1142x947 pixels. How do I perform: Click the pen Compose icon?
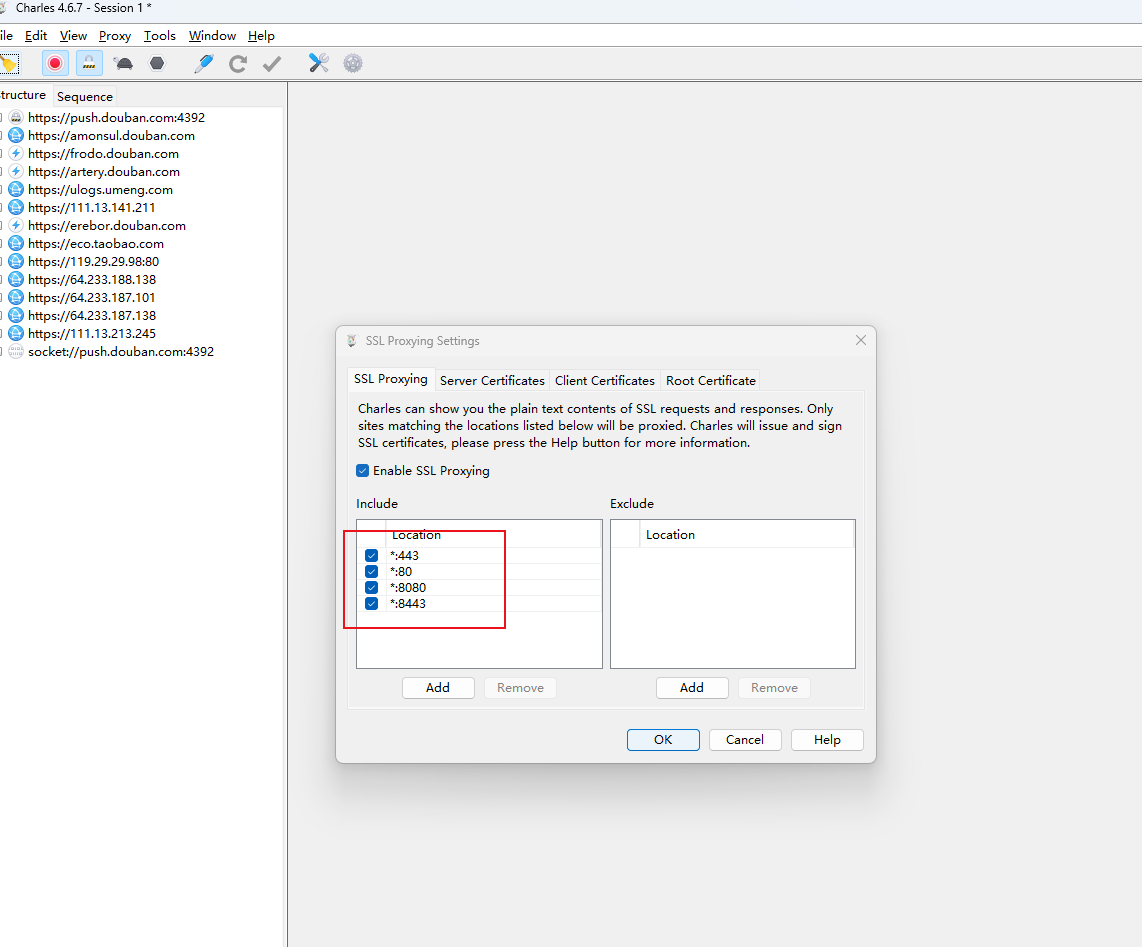tap(204, 63)
